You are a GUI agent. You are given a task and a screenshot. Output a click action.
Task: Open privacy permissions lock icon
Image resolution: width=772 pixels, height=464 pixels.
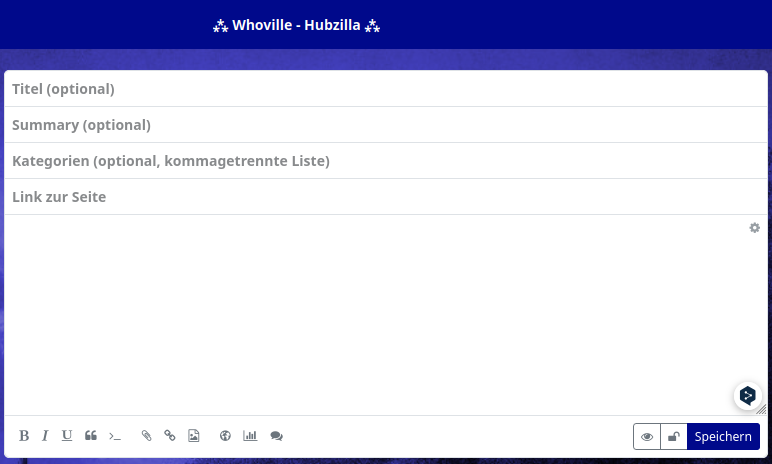pyautogui.click(x=674, y=437)
